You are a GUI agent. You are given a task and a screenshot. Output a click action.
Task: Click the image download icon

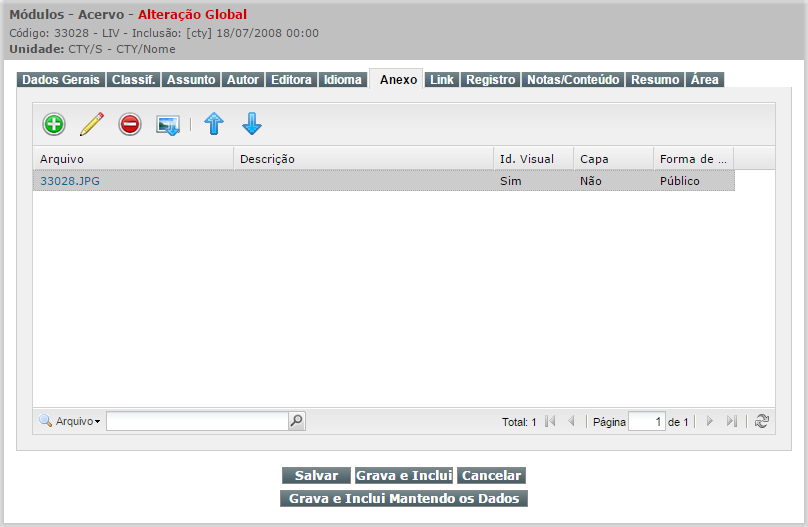point(167,124)
